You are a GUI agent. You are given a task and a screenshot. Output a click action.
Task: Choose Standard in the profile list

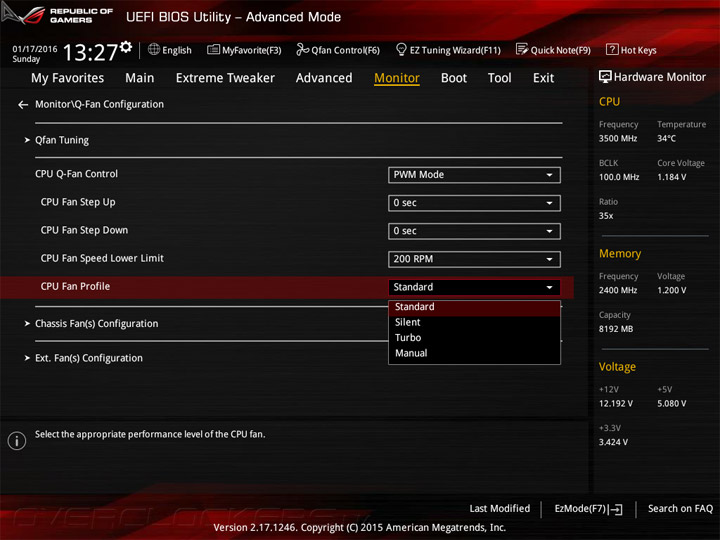click(x=474, y=307)
